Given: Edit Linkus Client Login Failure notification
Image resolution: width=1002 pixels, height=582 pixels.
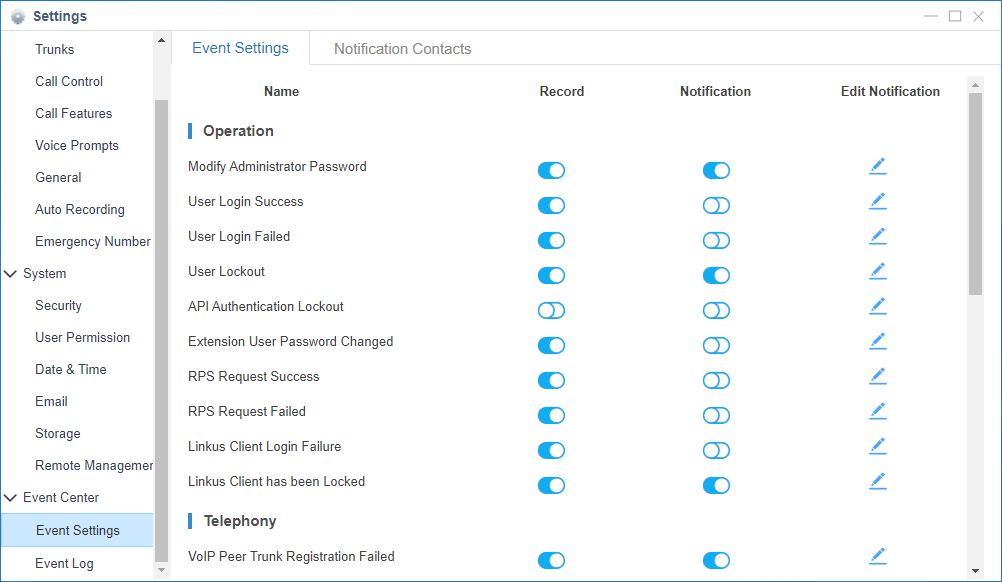Looking at the screenshot, I should pyautogui.click(x=877, y=447).
